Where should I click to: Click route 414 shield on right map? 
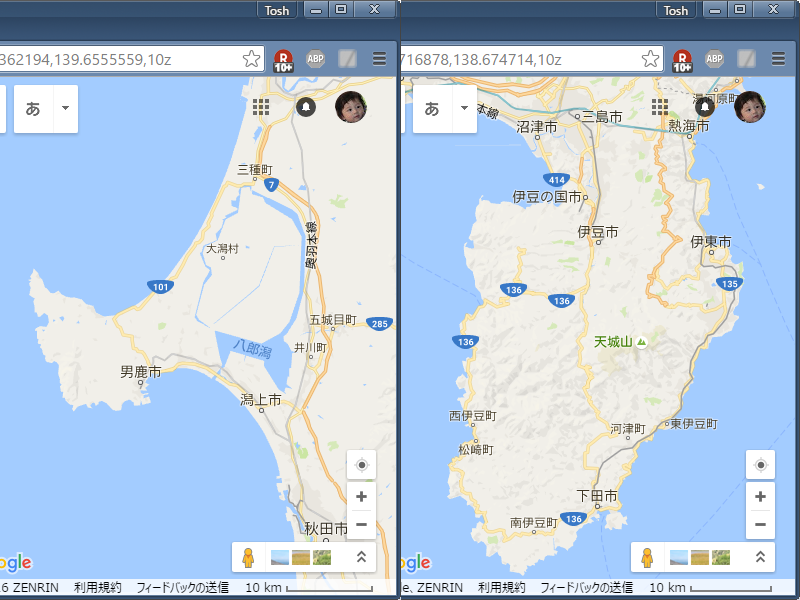pyautogui.click(x=557, y=180)
